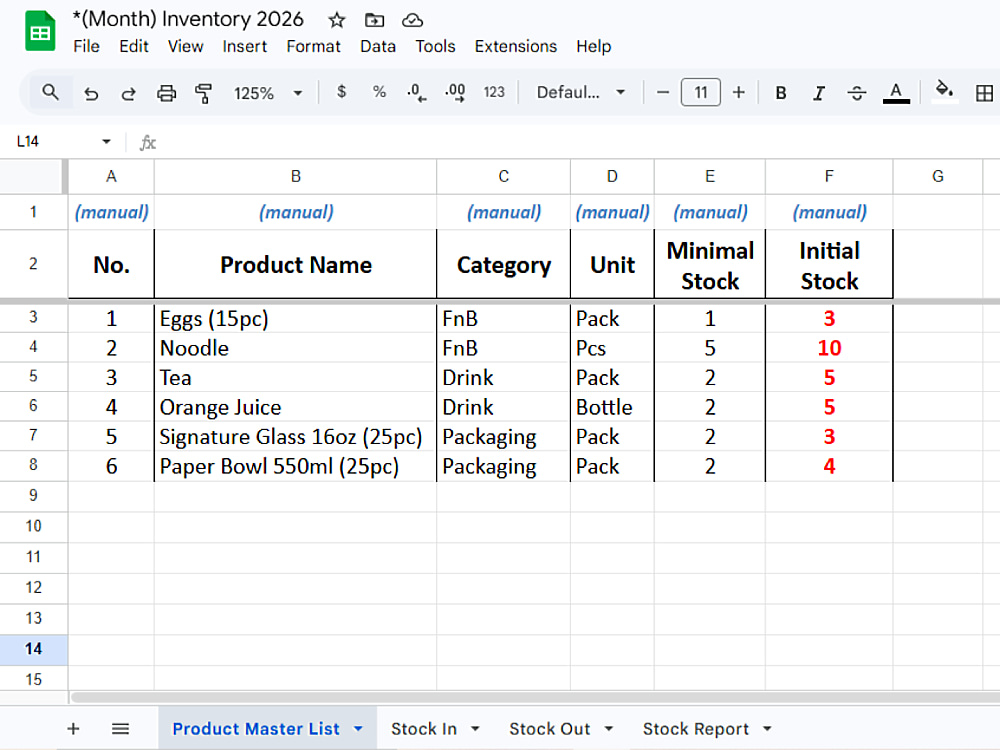This screenshot has height=750, width=1000.
Task: Open the font family Default dropdown
Action: (x=580, y=92)
